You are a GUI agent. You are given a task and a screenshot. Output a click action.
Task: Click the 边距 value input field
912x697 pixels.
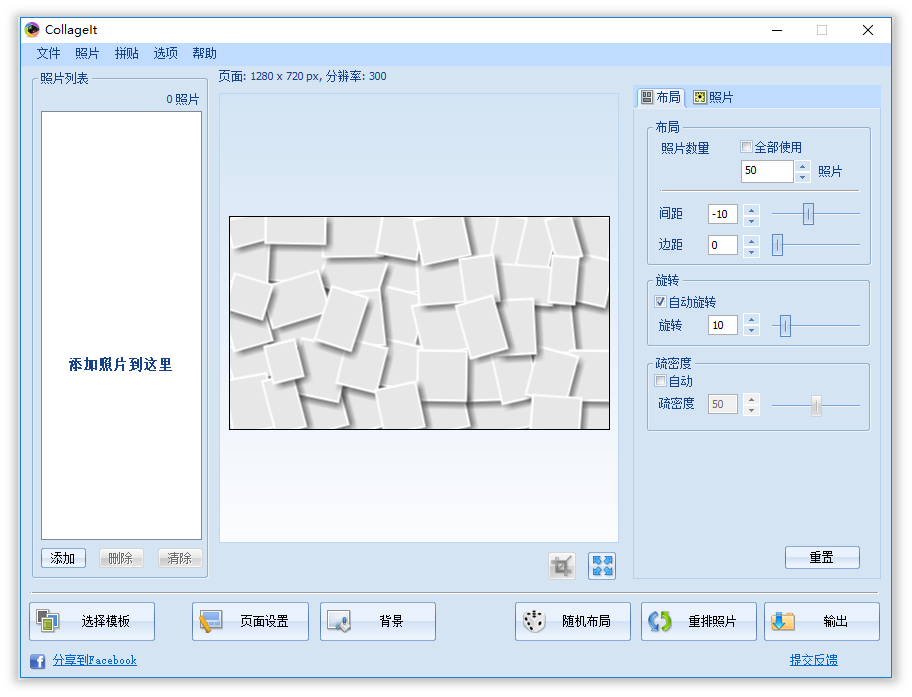[722, 245]
